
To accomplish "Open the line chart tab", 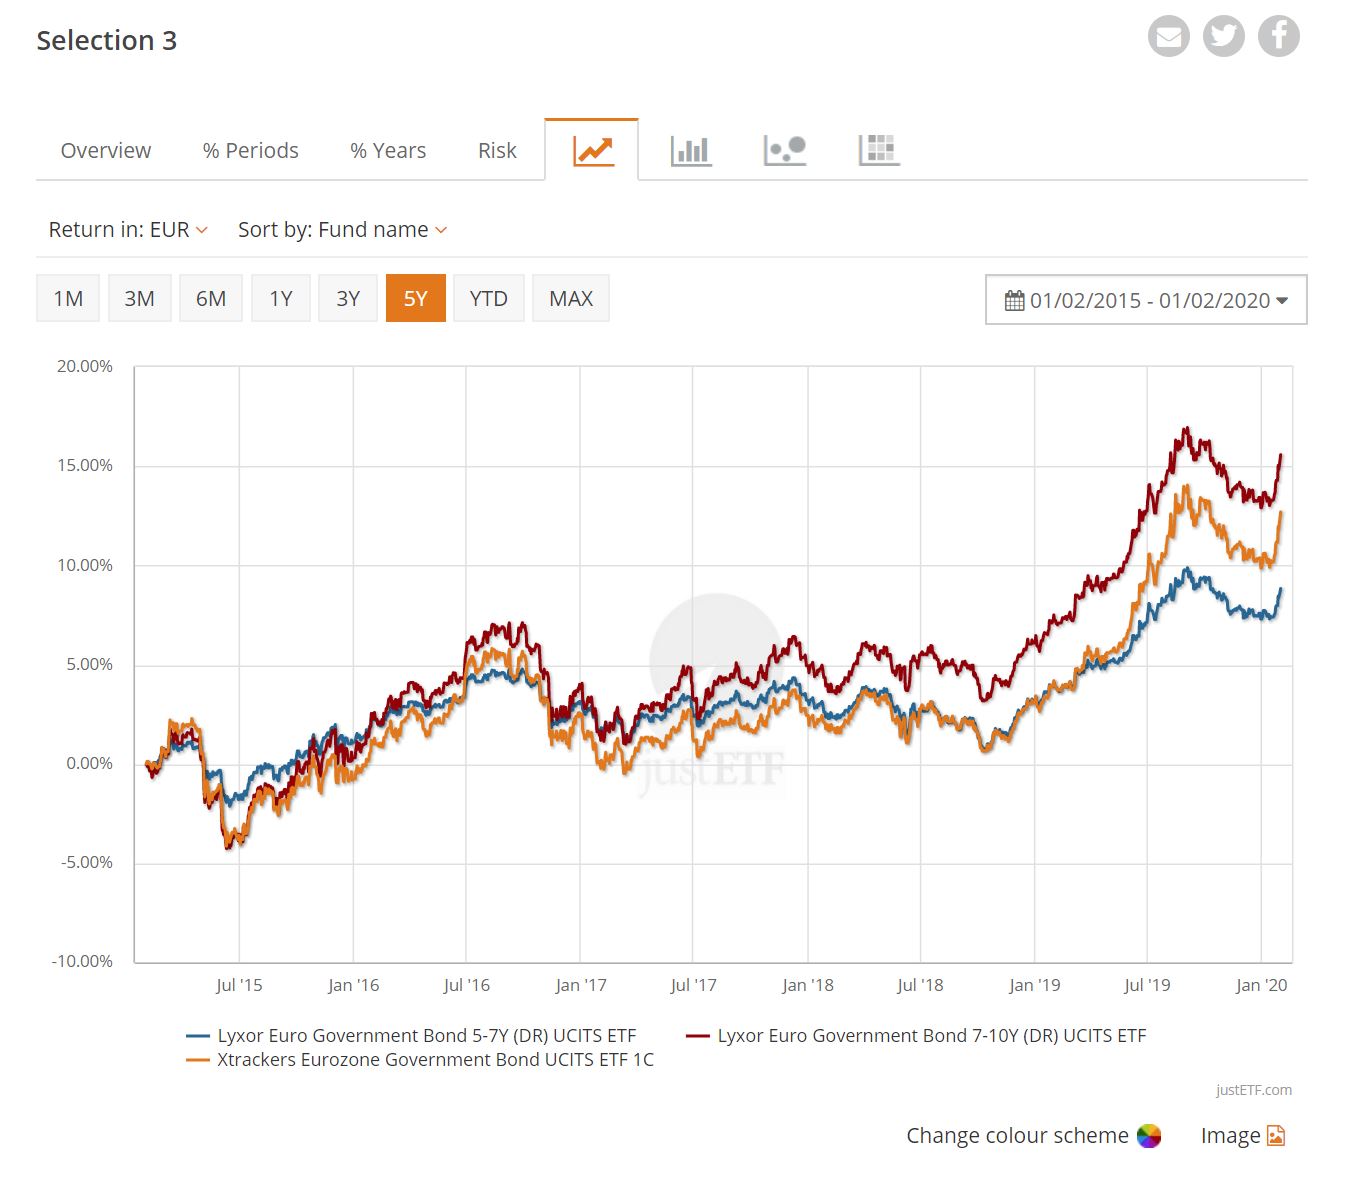I will coord(592,151).
